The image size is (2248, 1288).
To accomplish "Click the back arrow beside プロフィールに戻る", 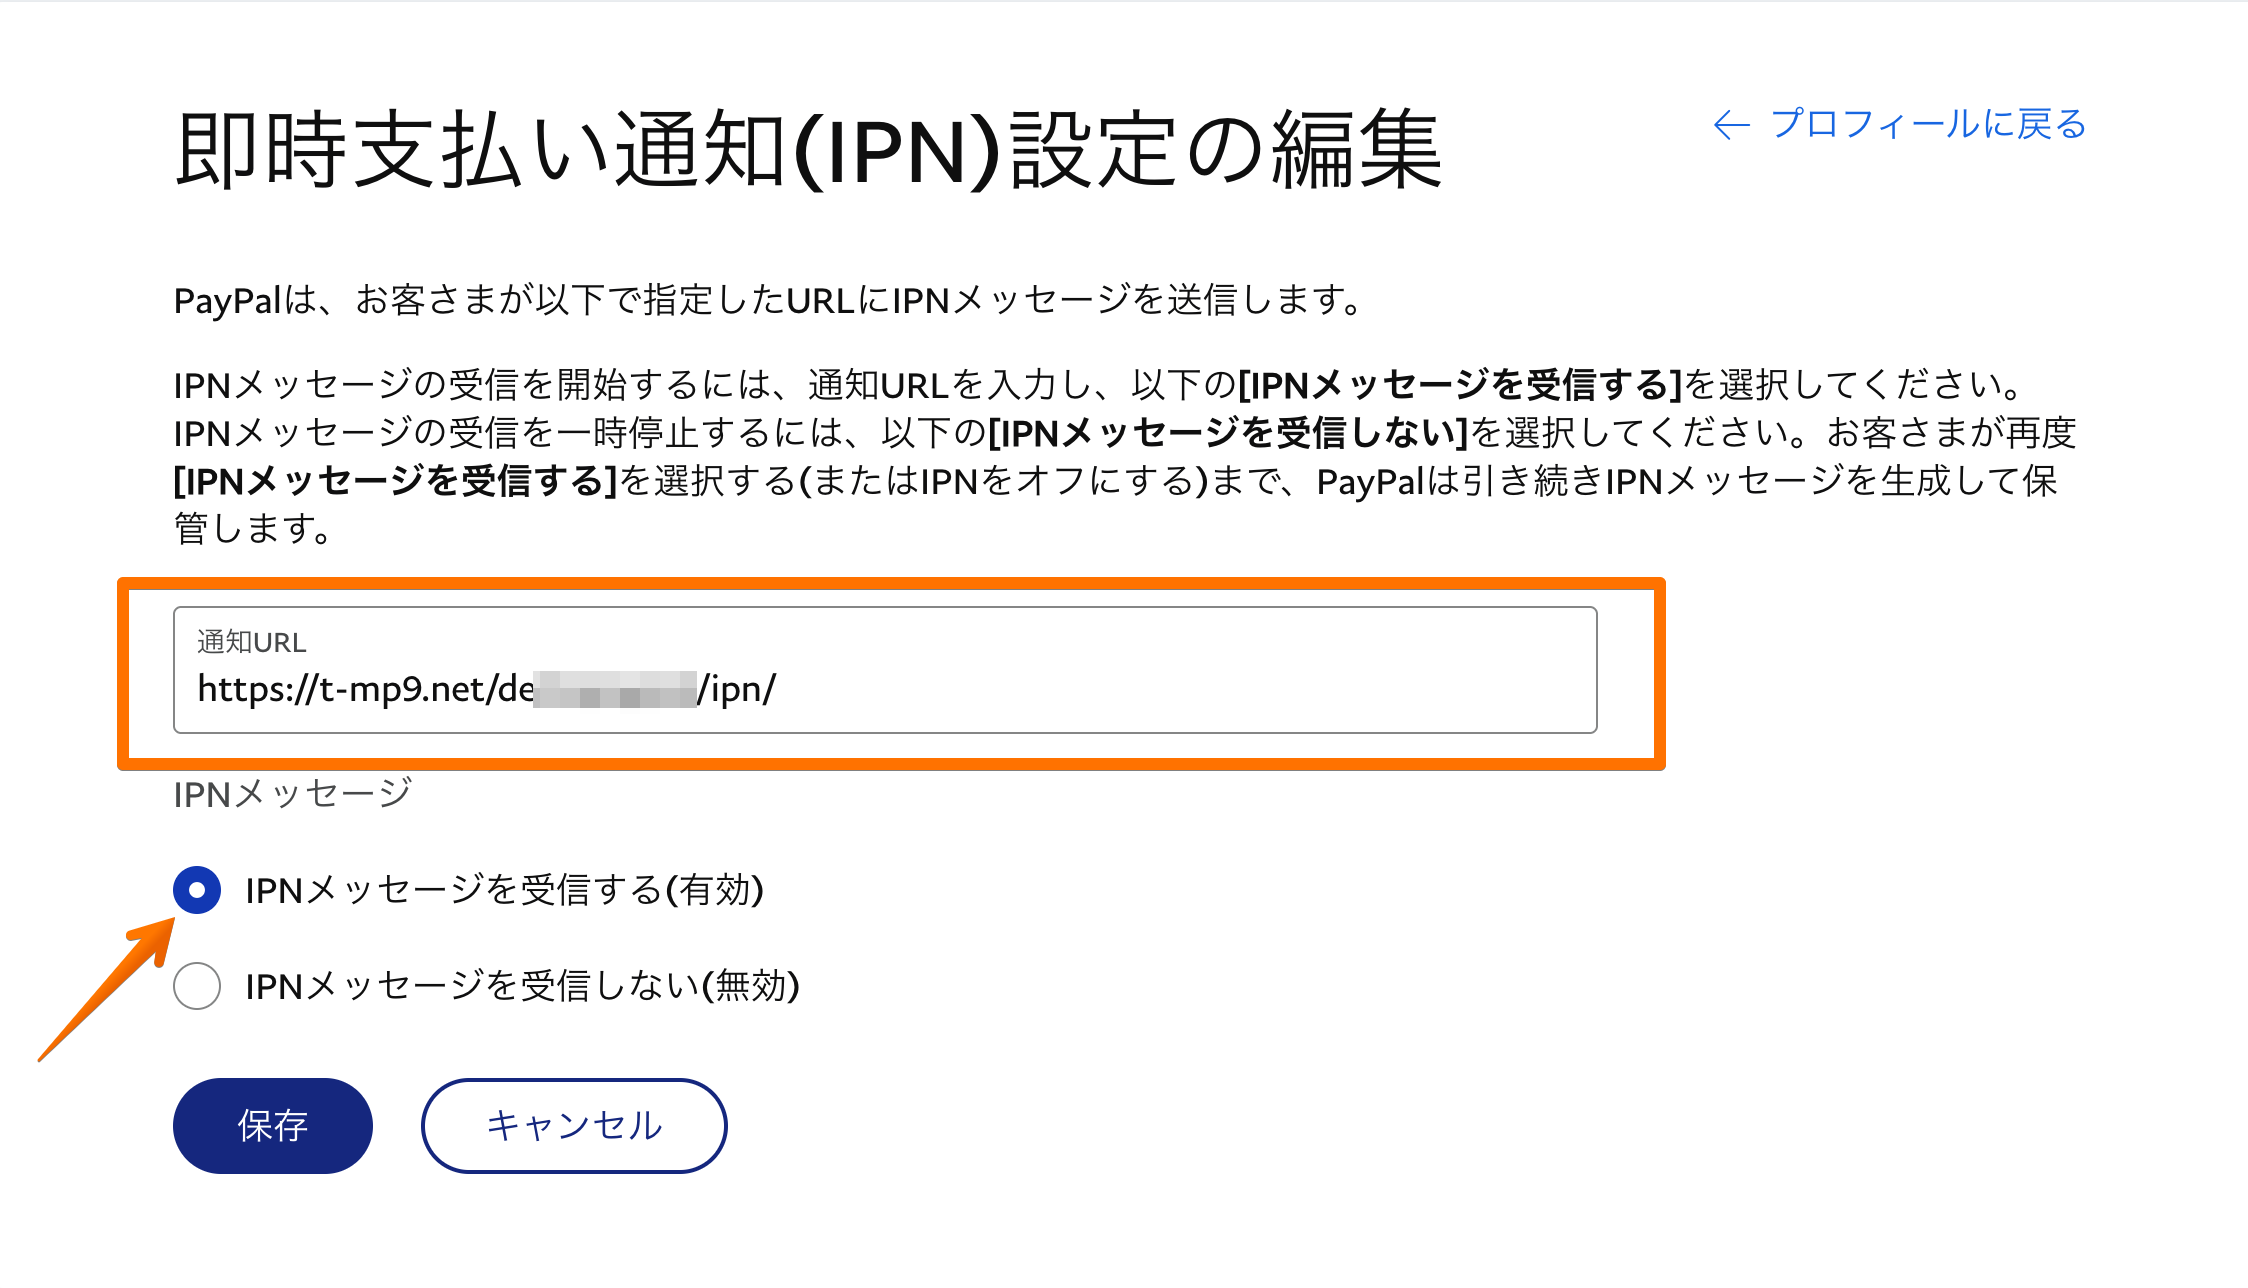I will click(1731, 125).
